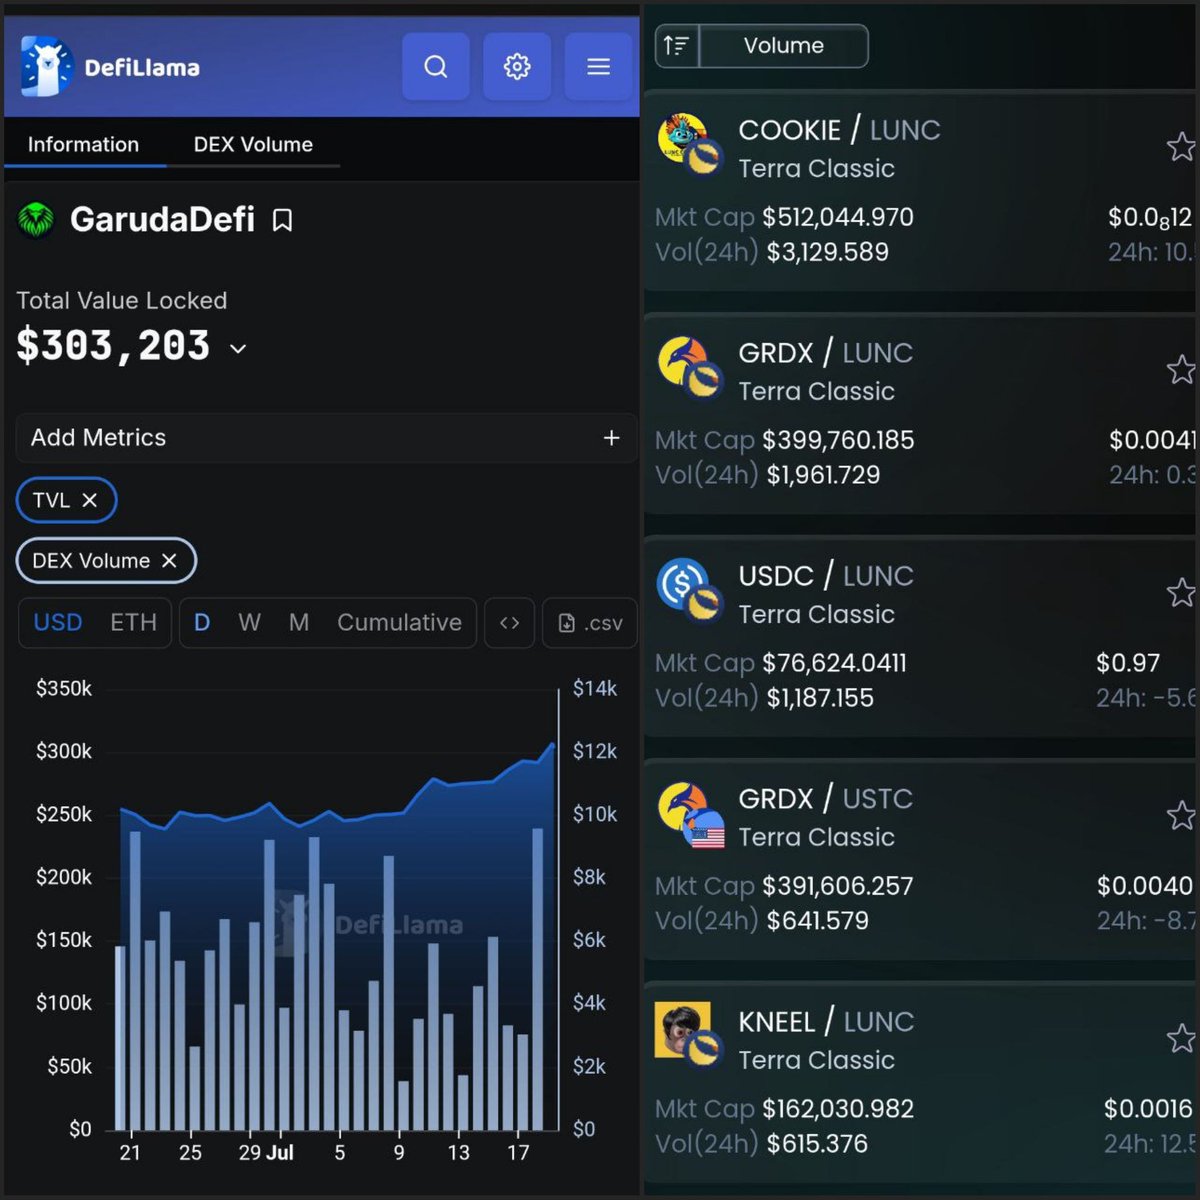1200x1200 pixels.
Task: Open the GRDX / USTC pair title
Action: tap(825, 799)
